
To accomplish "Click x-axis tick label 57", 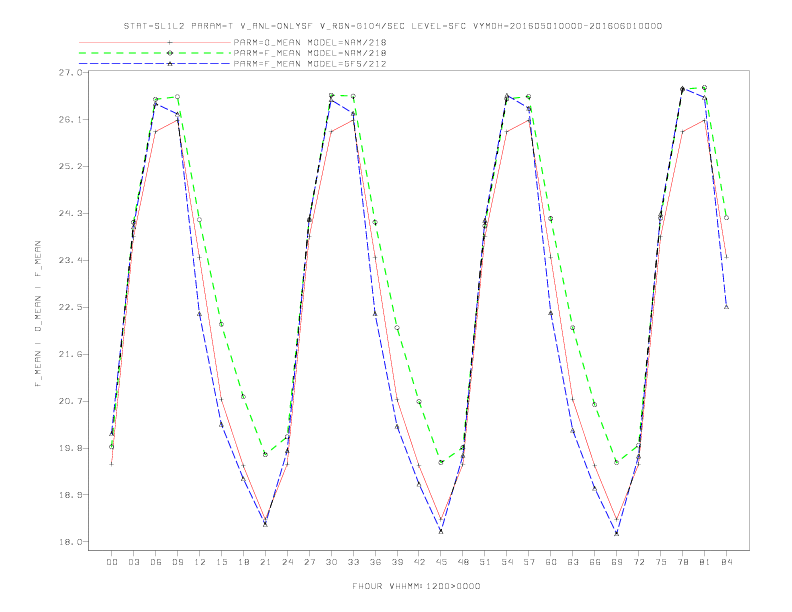I will tap(529, 562).
